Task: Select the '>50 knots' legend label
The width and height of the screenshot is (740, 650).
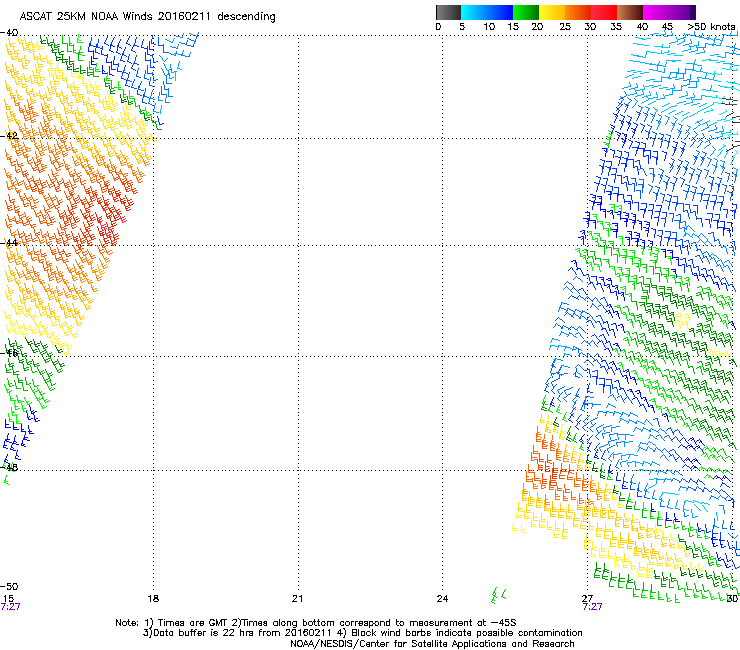Action: coord(712,27)
